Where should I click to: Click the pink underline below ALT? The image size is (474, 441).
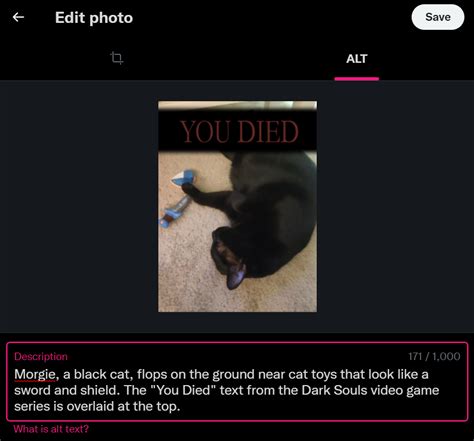[357, 79]
